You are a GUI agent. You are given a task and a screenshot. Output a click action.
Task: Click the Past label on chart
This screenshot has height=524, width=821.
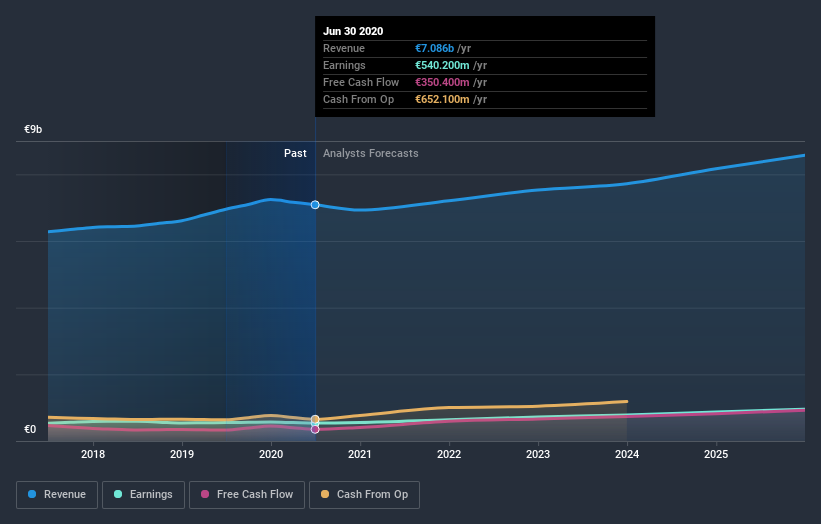295,153
